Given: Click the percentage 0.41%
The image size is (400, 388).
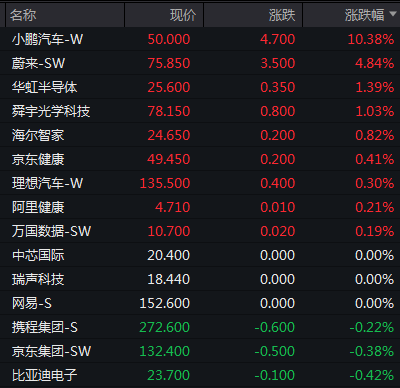Looking at the screenshot, I should pyautogui.click(x=375, y=159).
